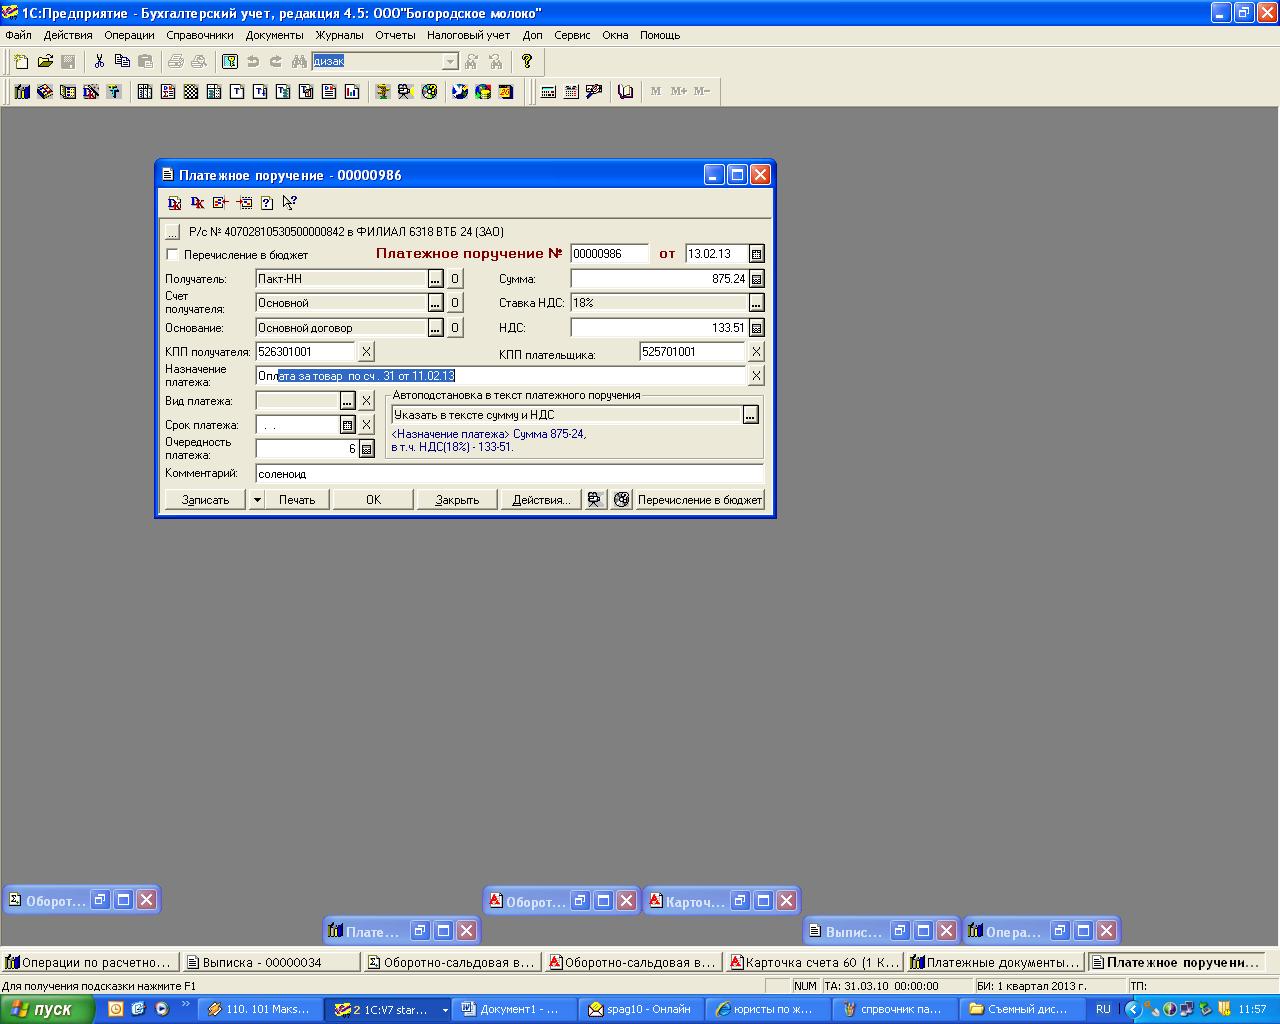Screen dimensions: 1280x1024
Task: Click the New document toolbar icon
Action: click(22, 61)
